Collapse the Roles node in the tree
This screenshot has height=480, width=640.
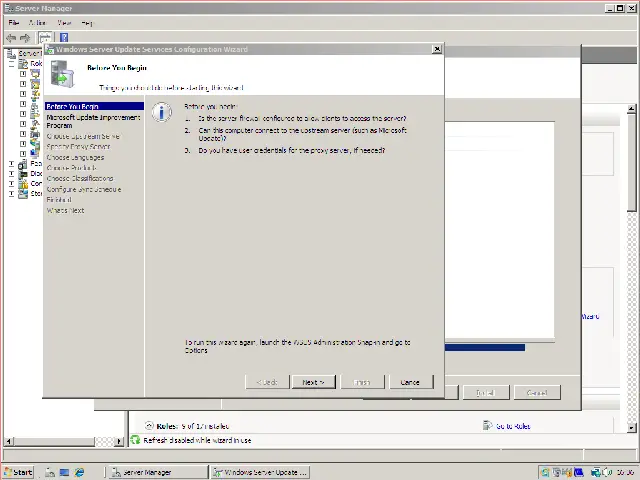click(x=12, y=64)
